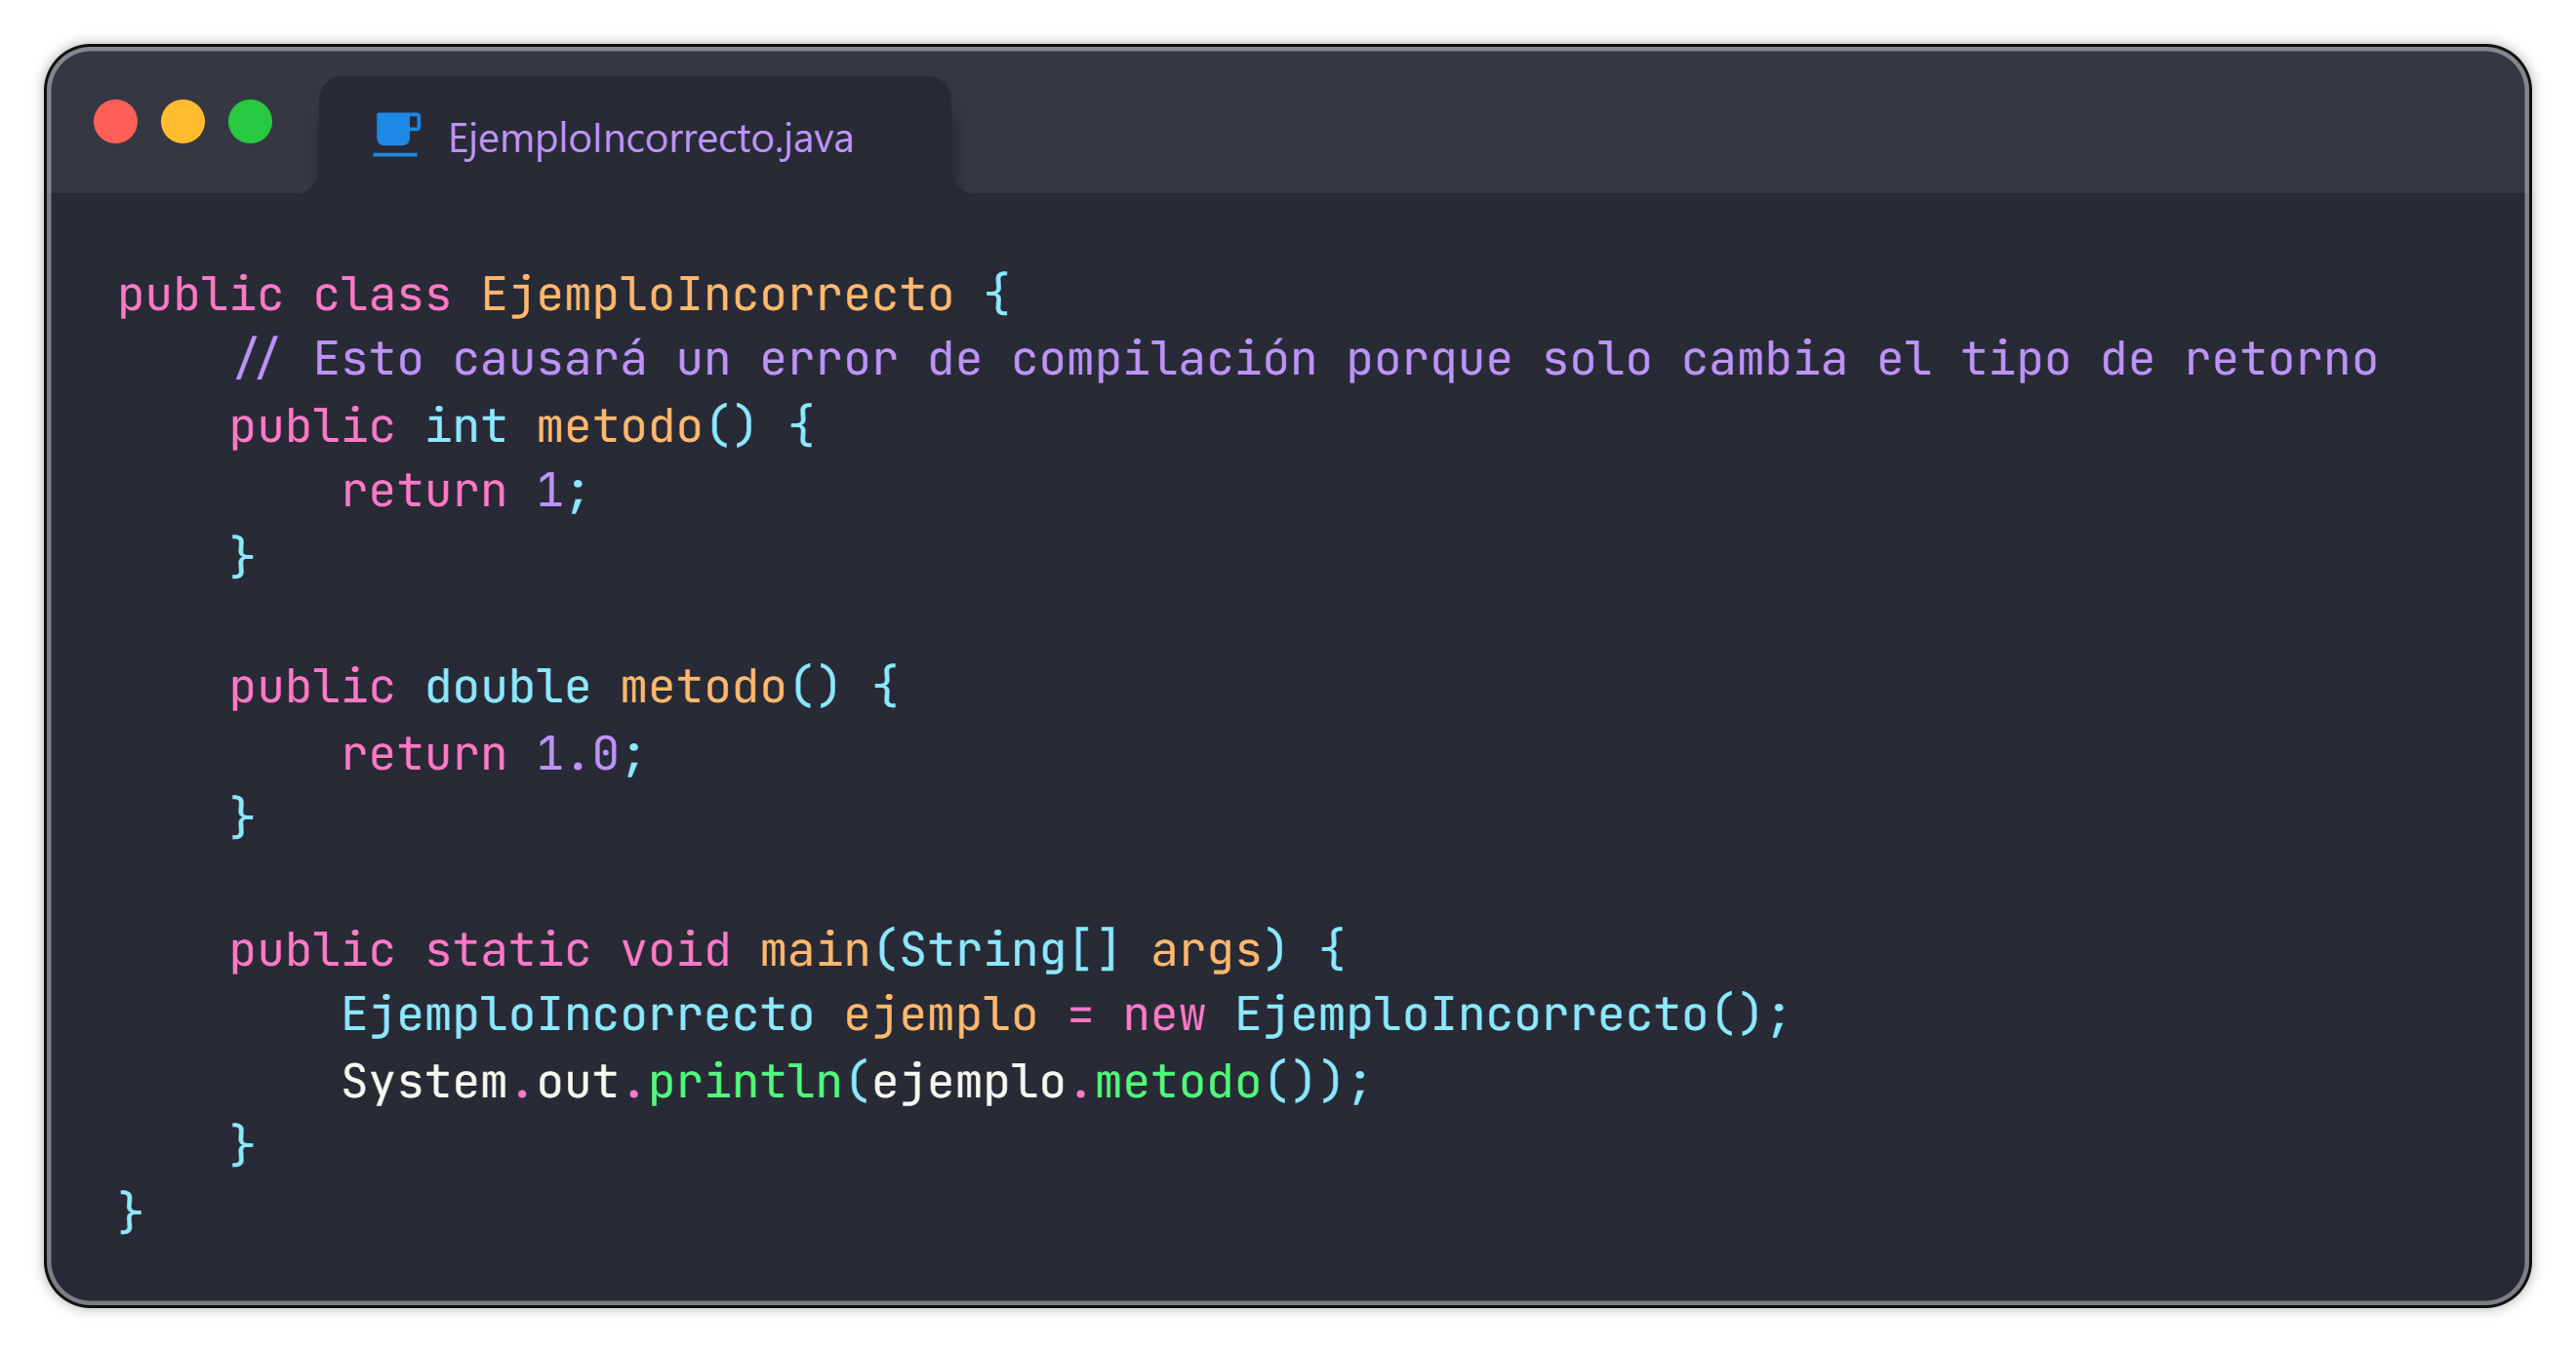Click the red close window dot

coord(116,122)
